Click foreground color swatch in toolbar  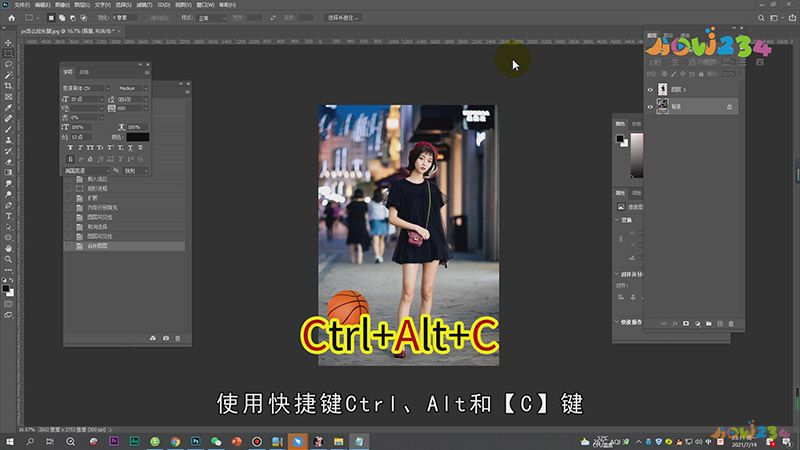click(6, 289)
